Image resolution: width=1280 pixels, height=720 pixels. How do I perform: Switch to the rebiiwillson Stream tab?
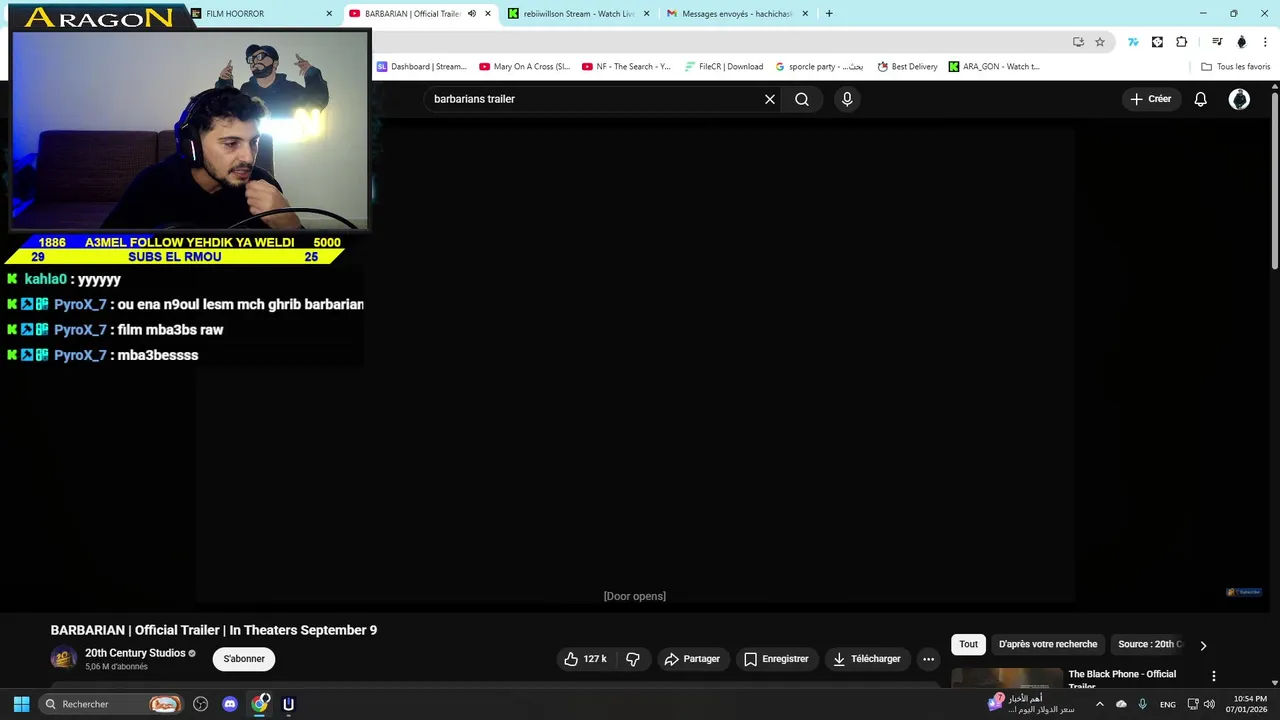point(578,14)
